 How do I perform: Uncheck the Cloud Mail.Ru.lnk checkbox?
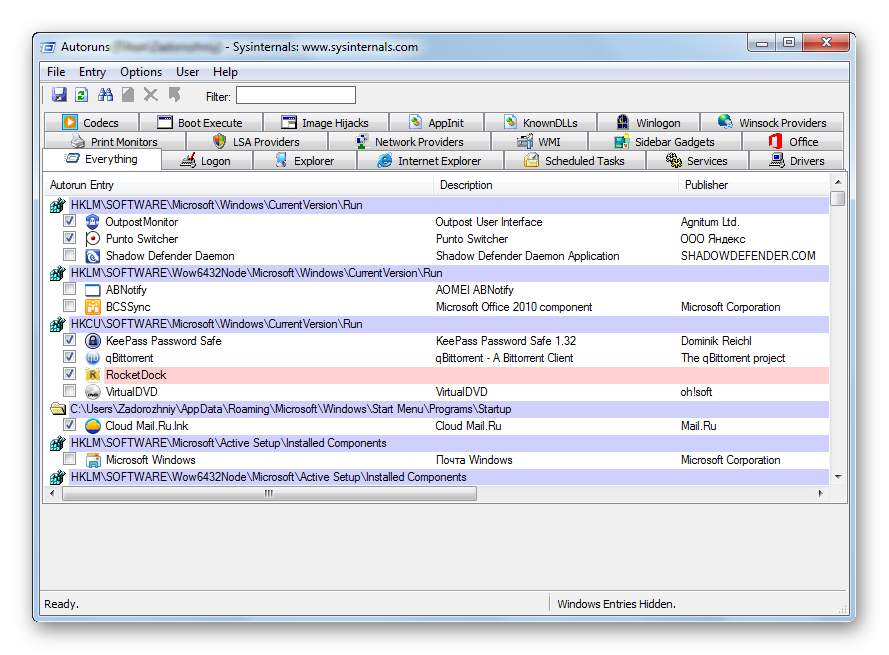tap(69, 425)
